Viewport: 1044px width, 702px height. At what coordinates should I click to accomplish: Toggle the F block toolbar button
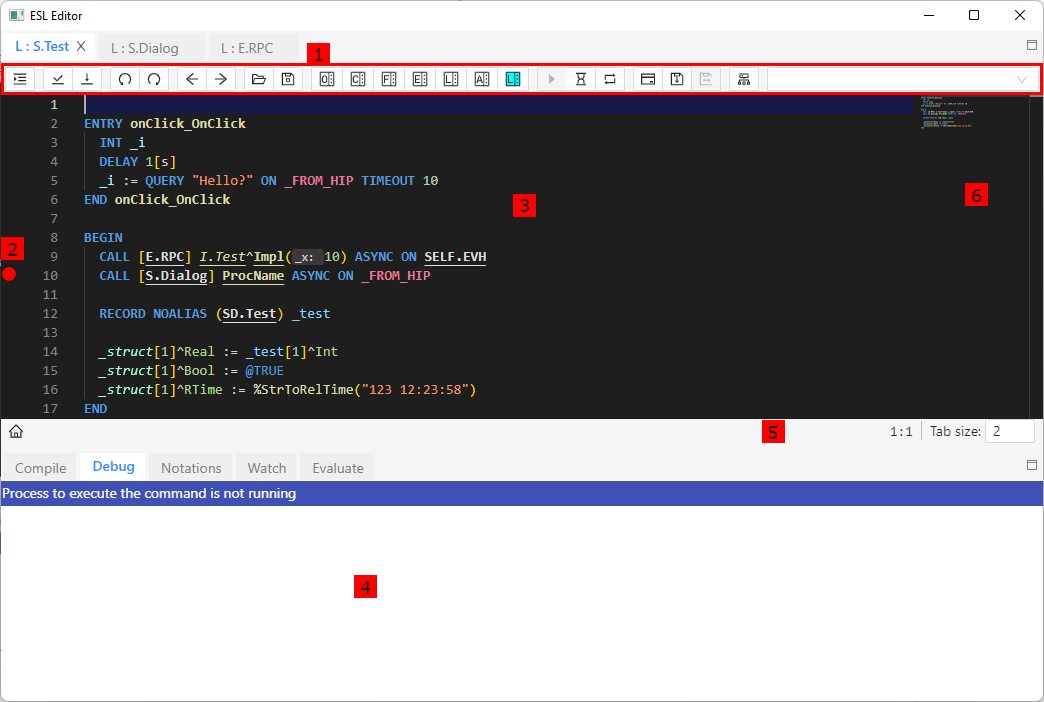coord(389,79)
